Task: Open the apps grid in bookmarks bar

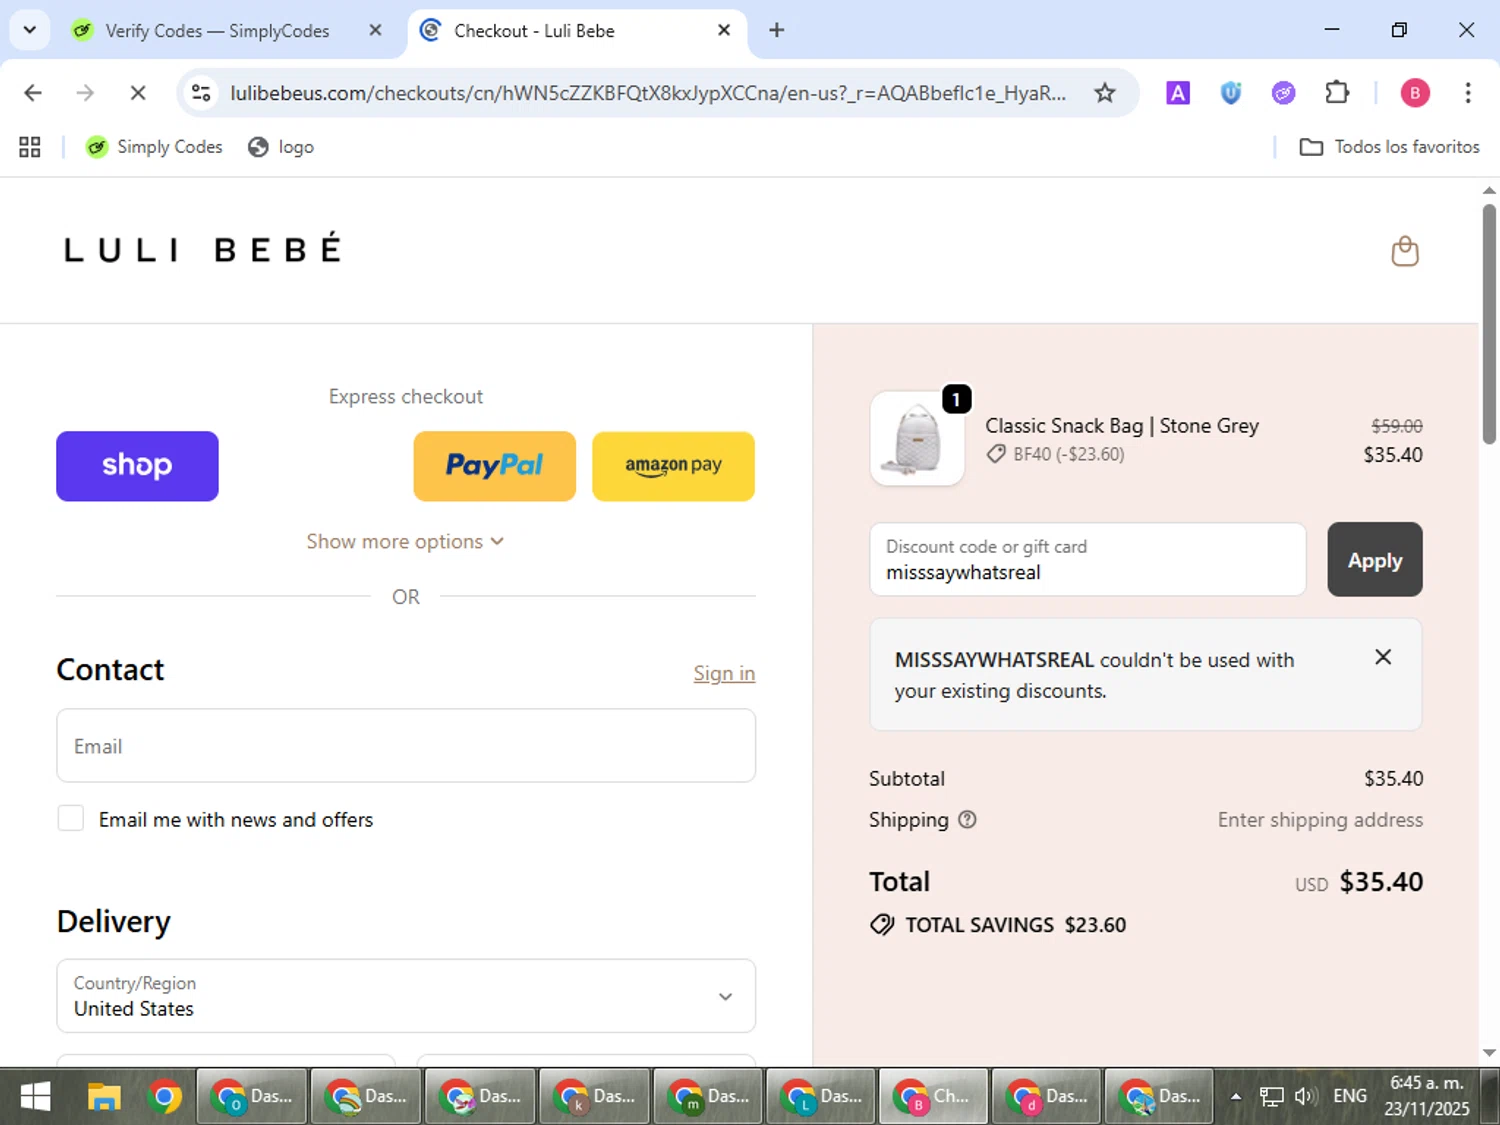Action: [30, 147]
